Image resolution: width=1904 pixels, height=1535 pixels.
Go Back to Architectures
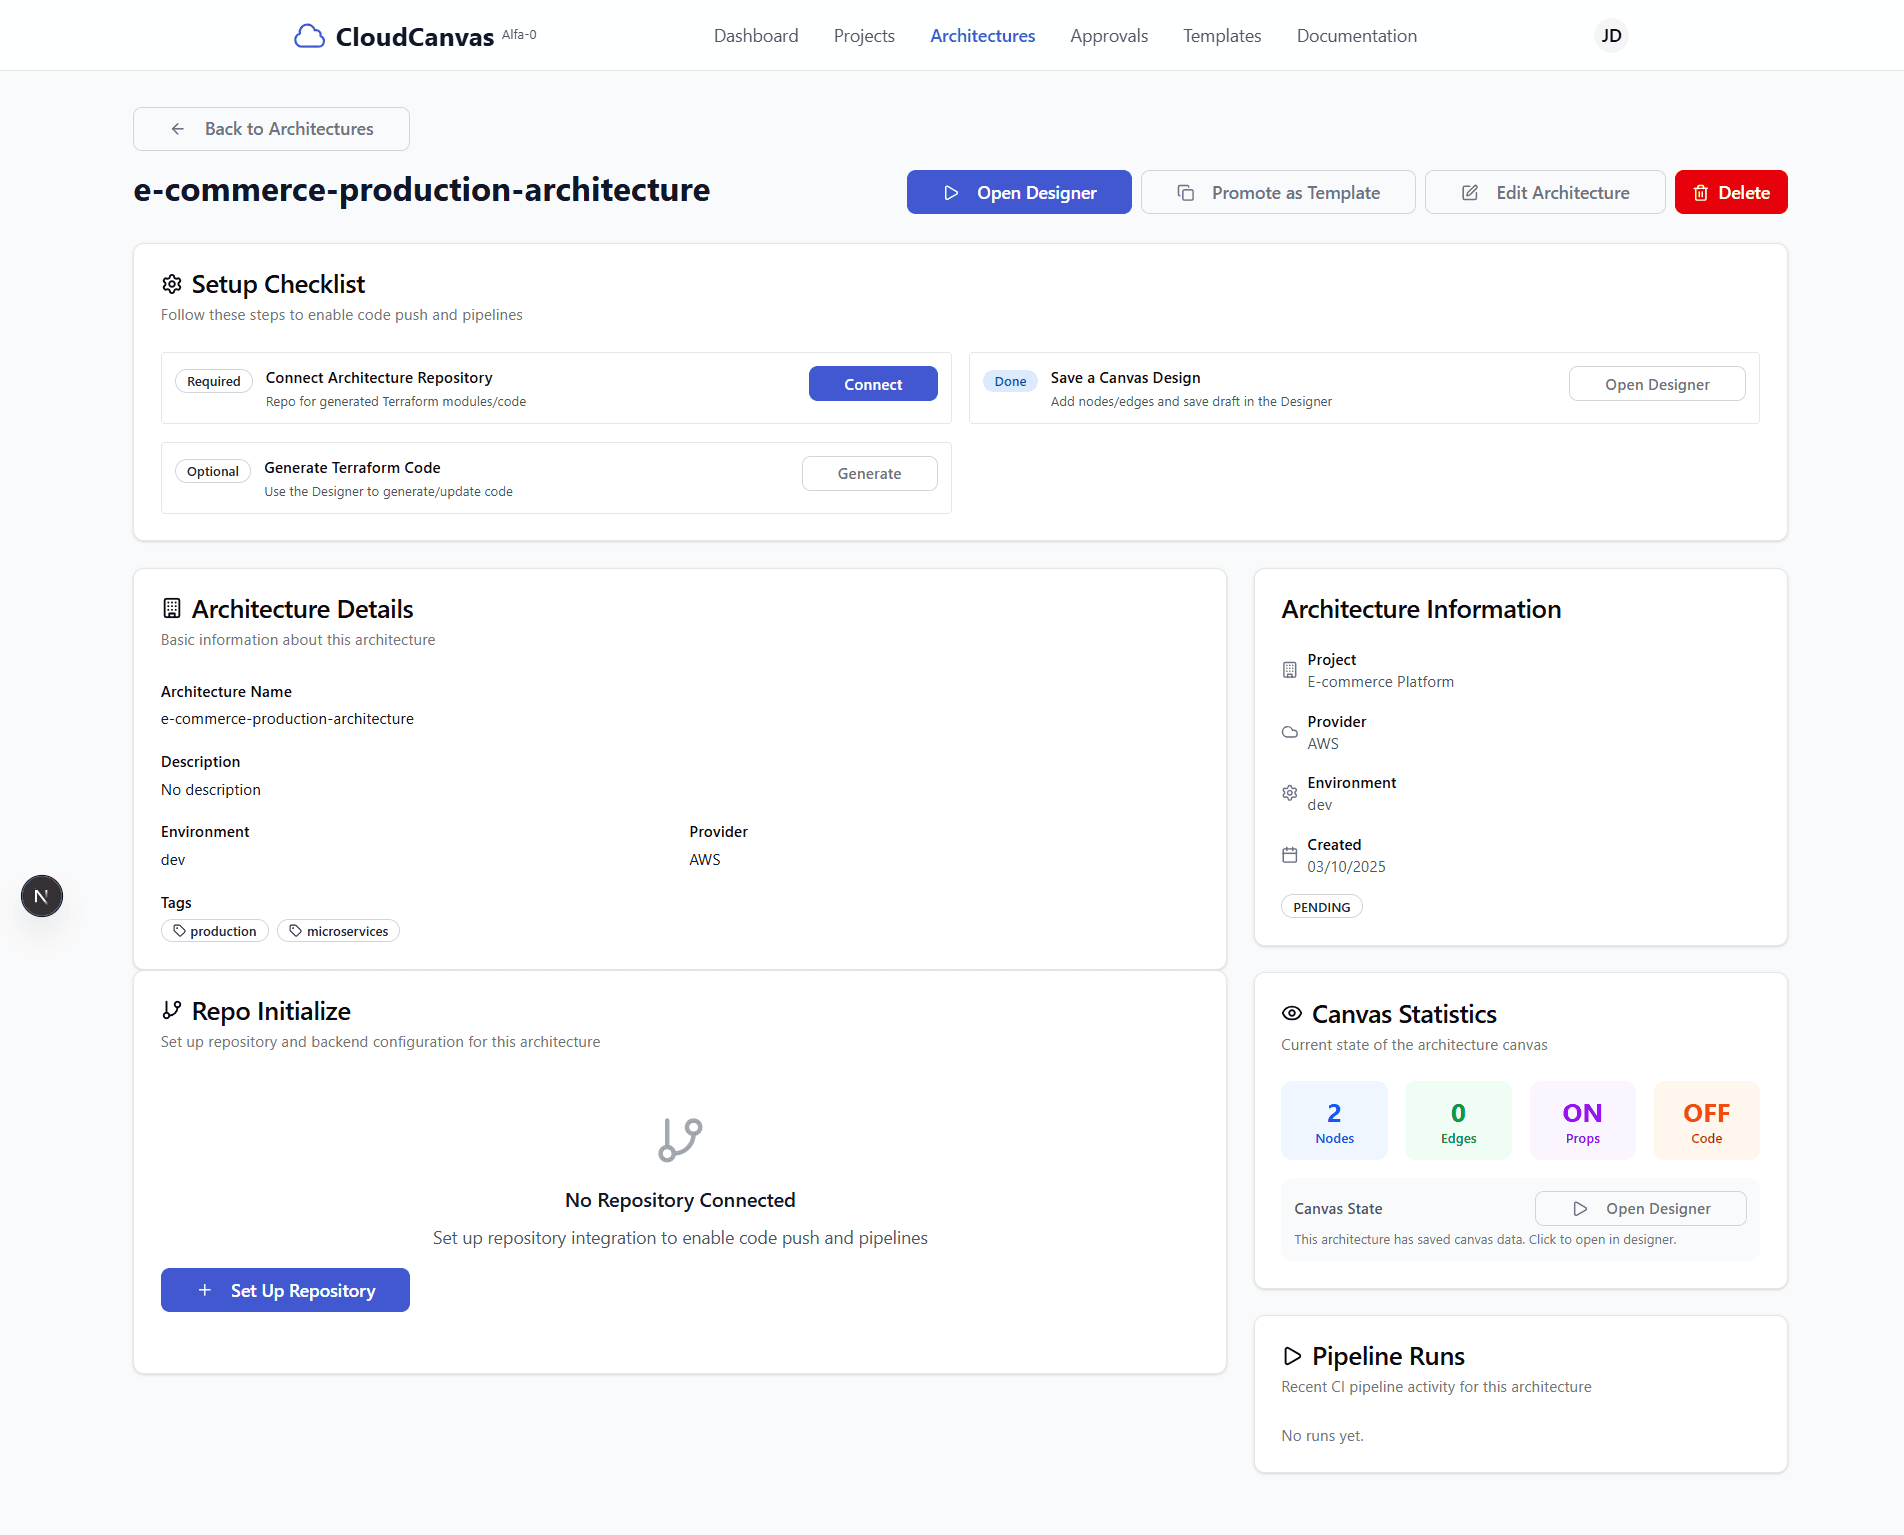pos(271,129)
